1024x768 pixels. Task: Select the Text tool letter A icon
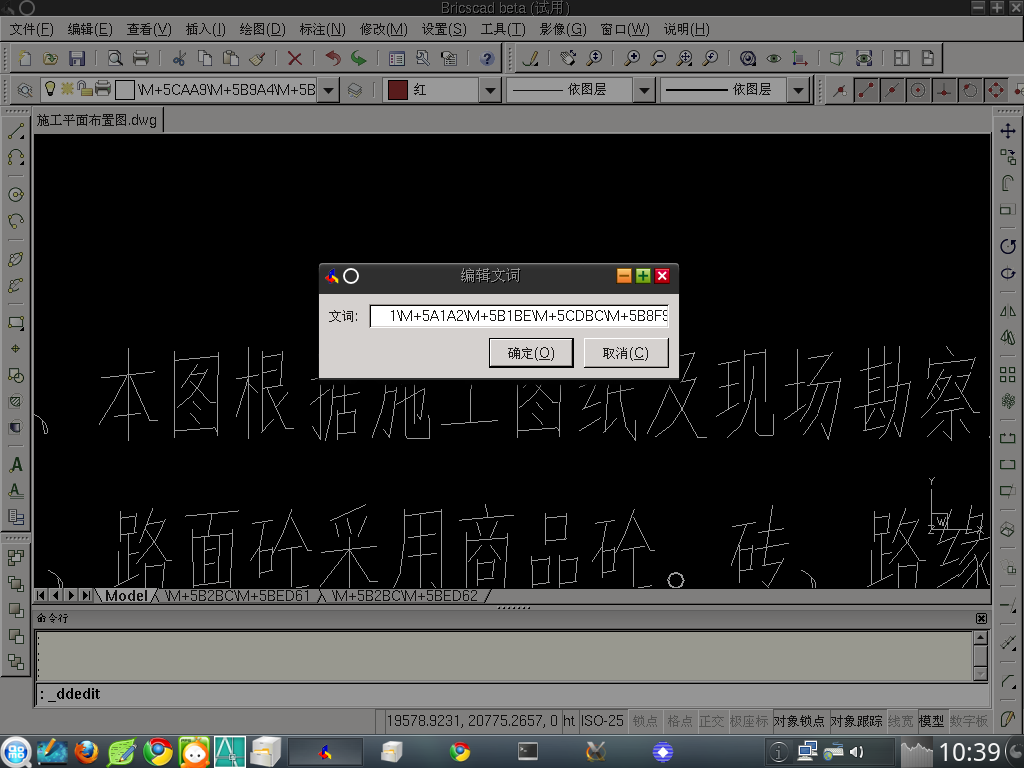pyautogui.click(x=16, y=464)
